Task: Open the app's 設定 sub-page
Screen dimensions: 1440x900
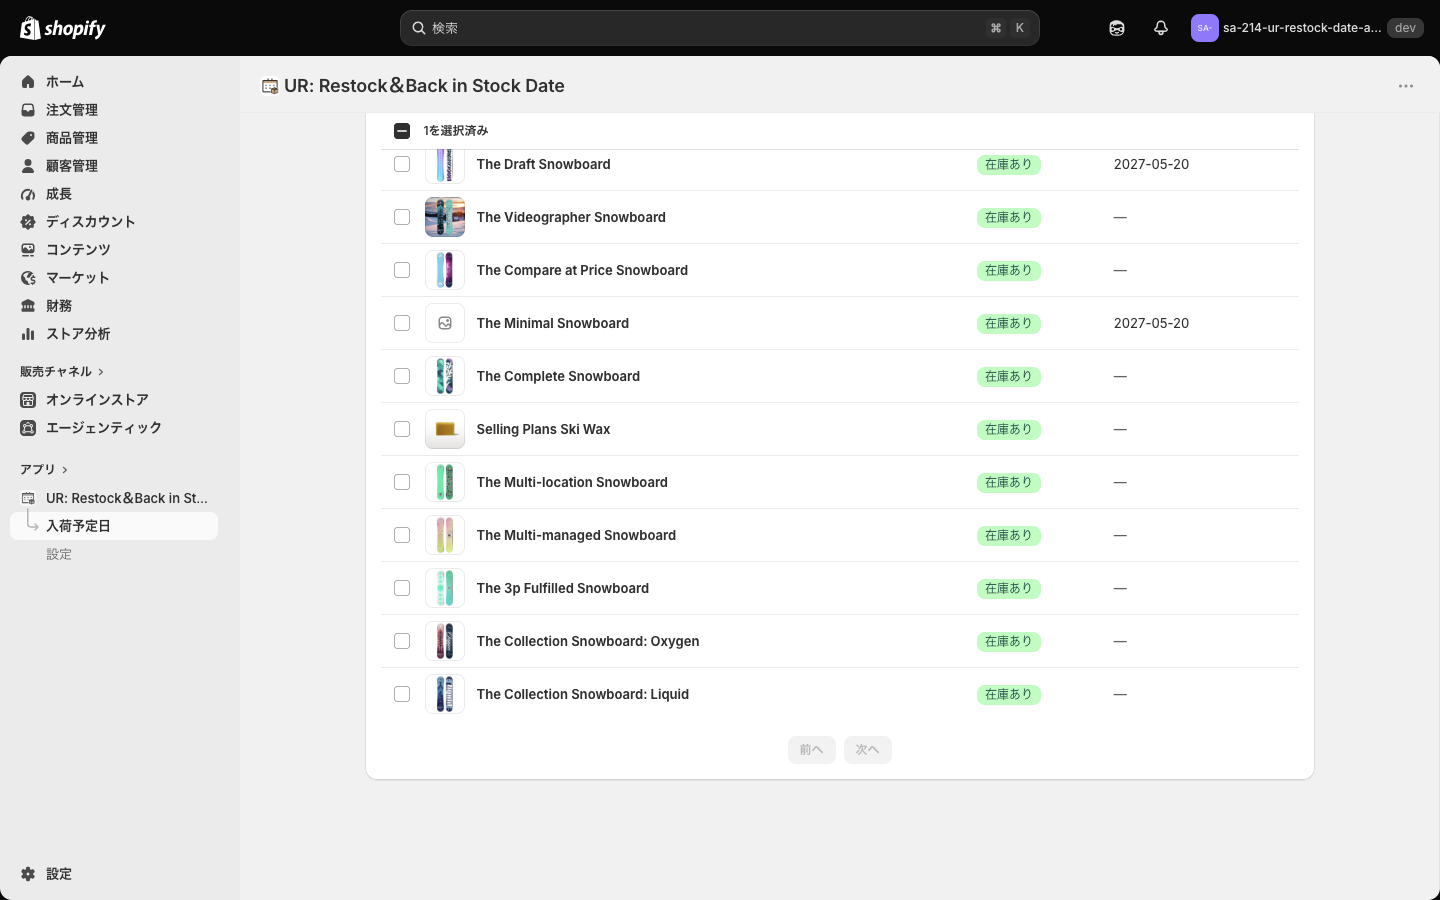Action: (59, 554)
